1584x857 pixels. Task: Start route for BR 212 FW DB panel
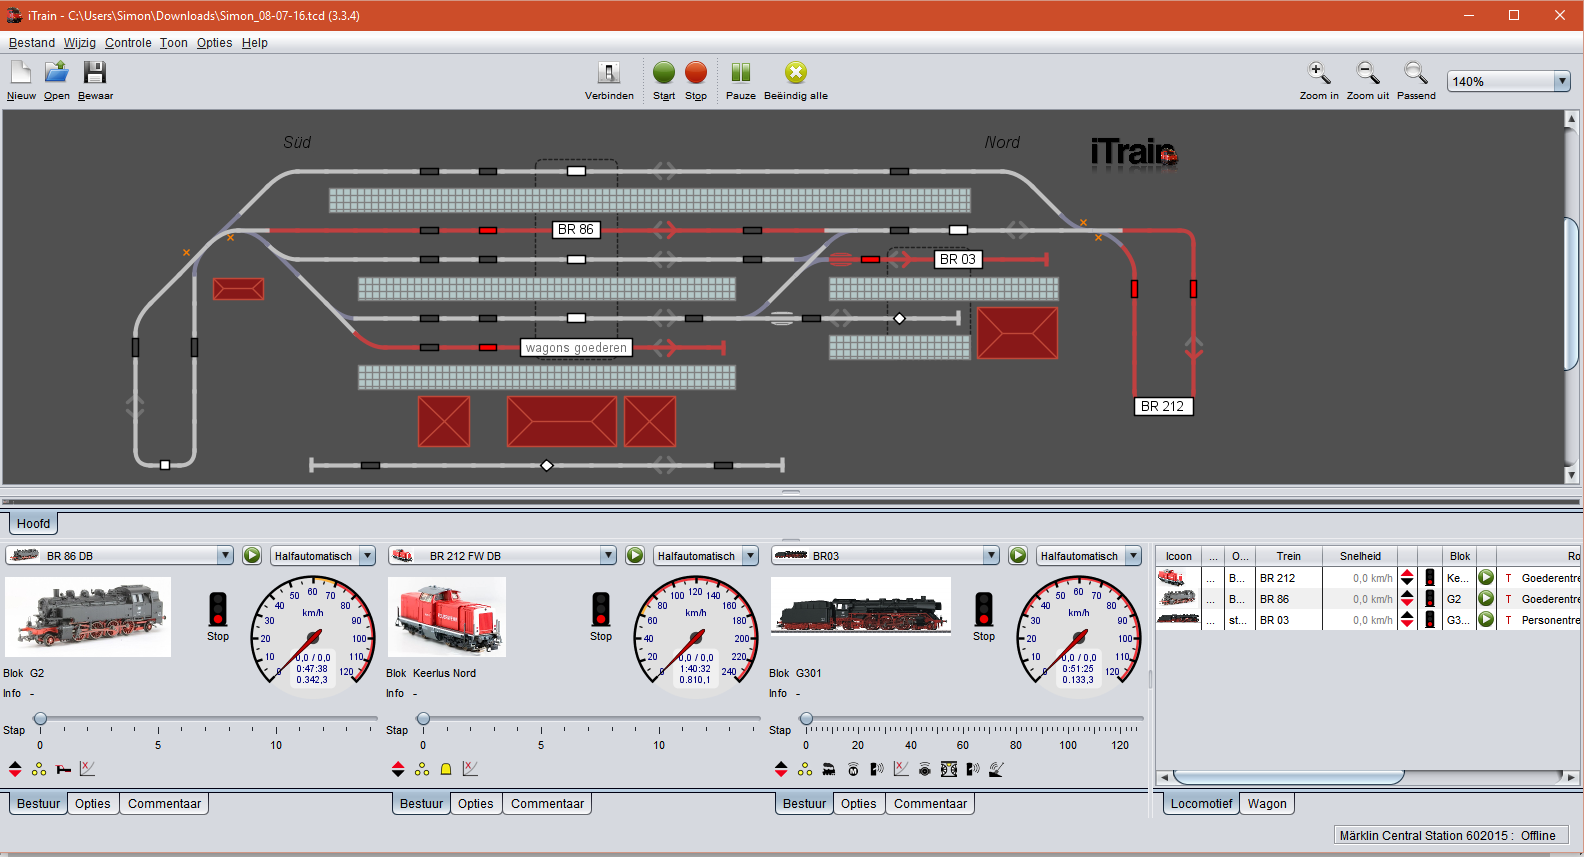(x=635, y=556)
